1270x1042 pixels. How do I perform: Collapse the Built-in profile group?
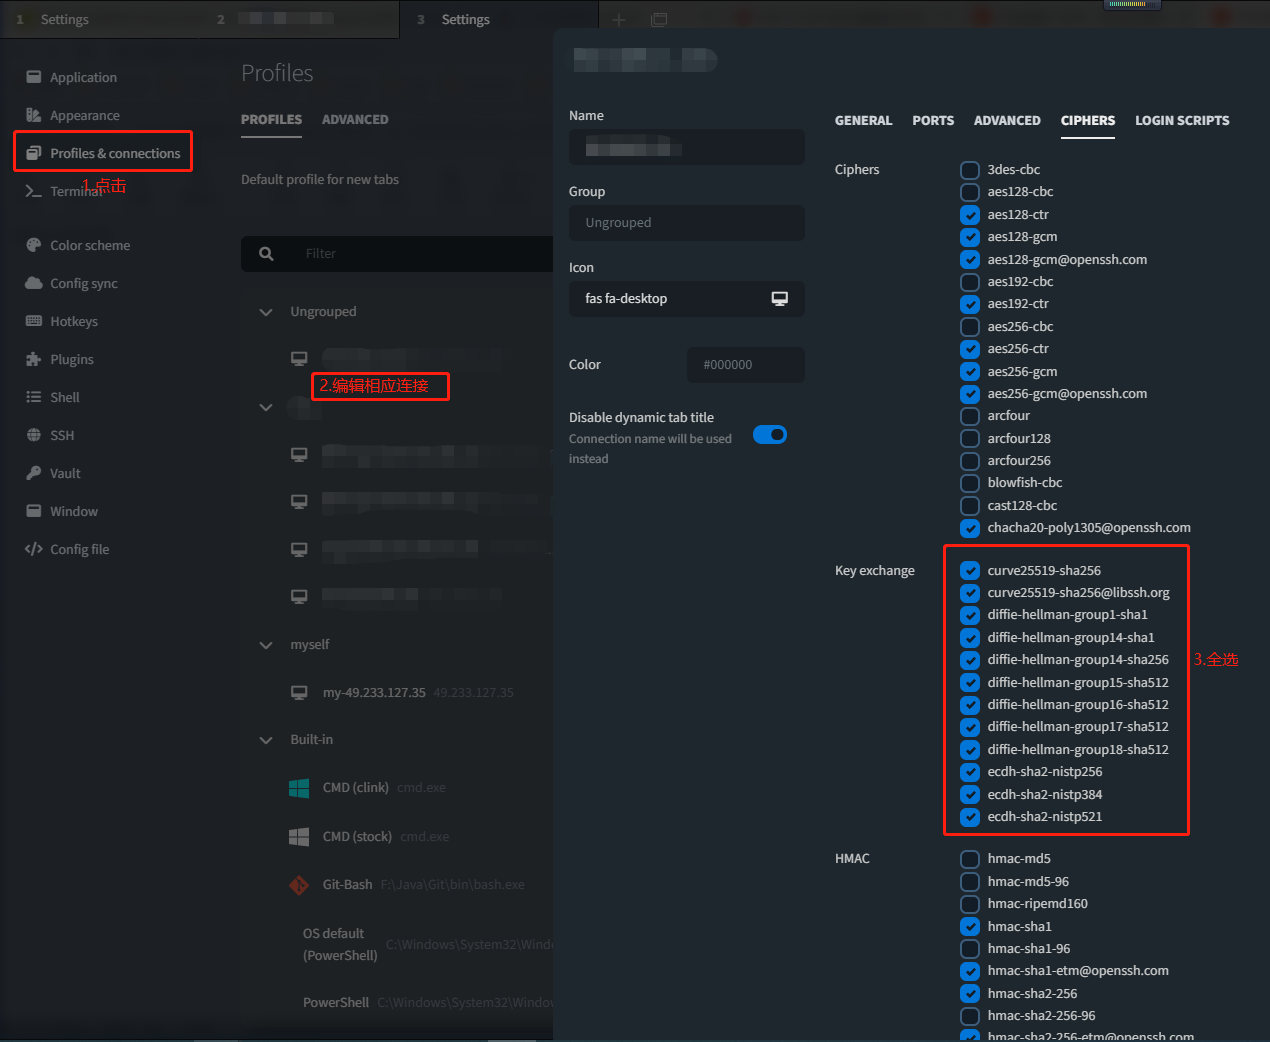click(266, 740)
